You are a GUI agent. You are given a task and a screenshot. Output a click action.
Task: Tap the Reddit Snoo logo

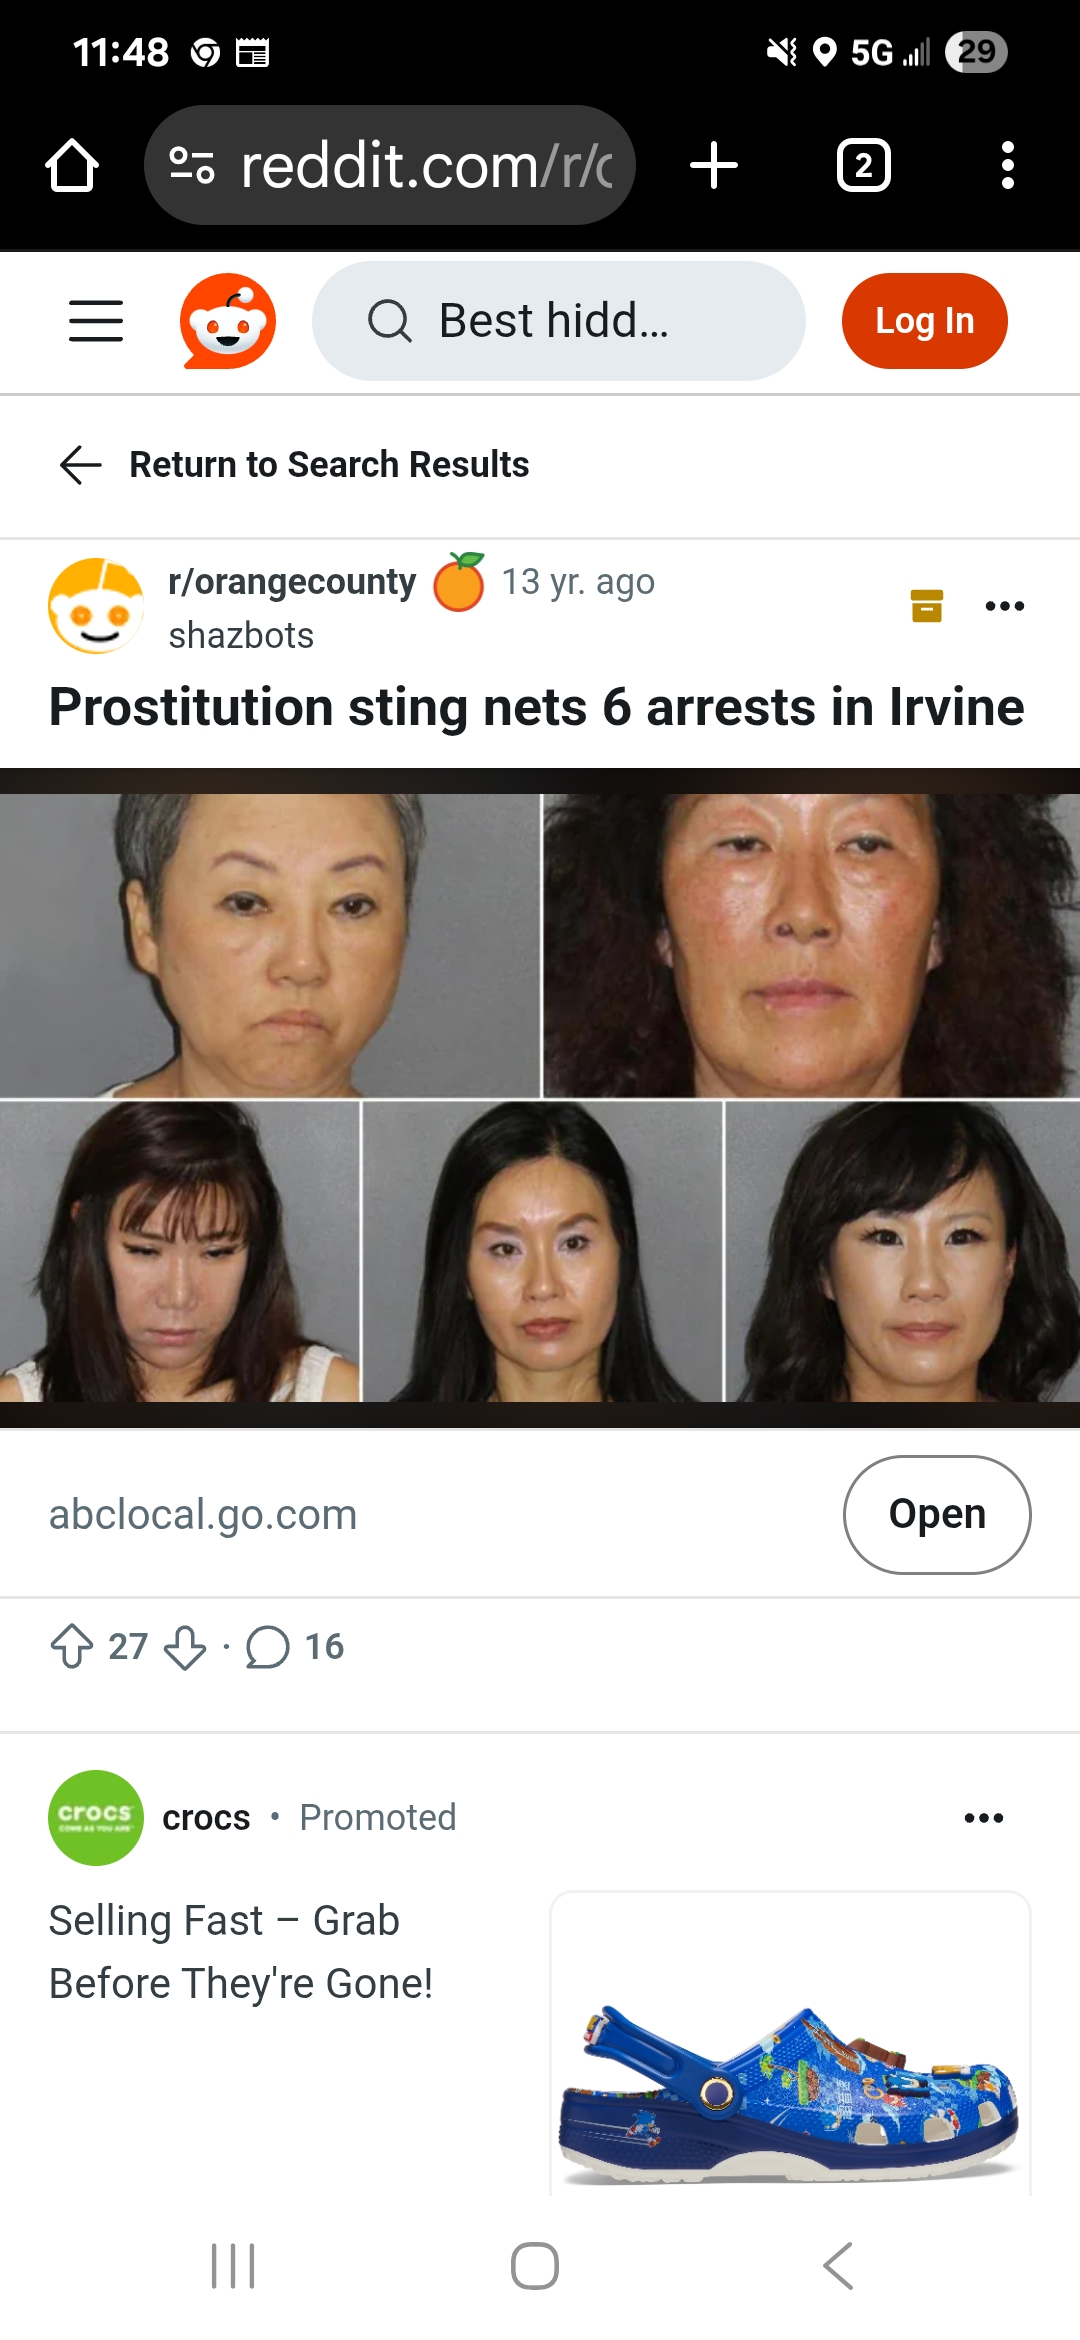coord(228,321)
